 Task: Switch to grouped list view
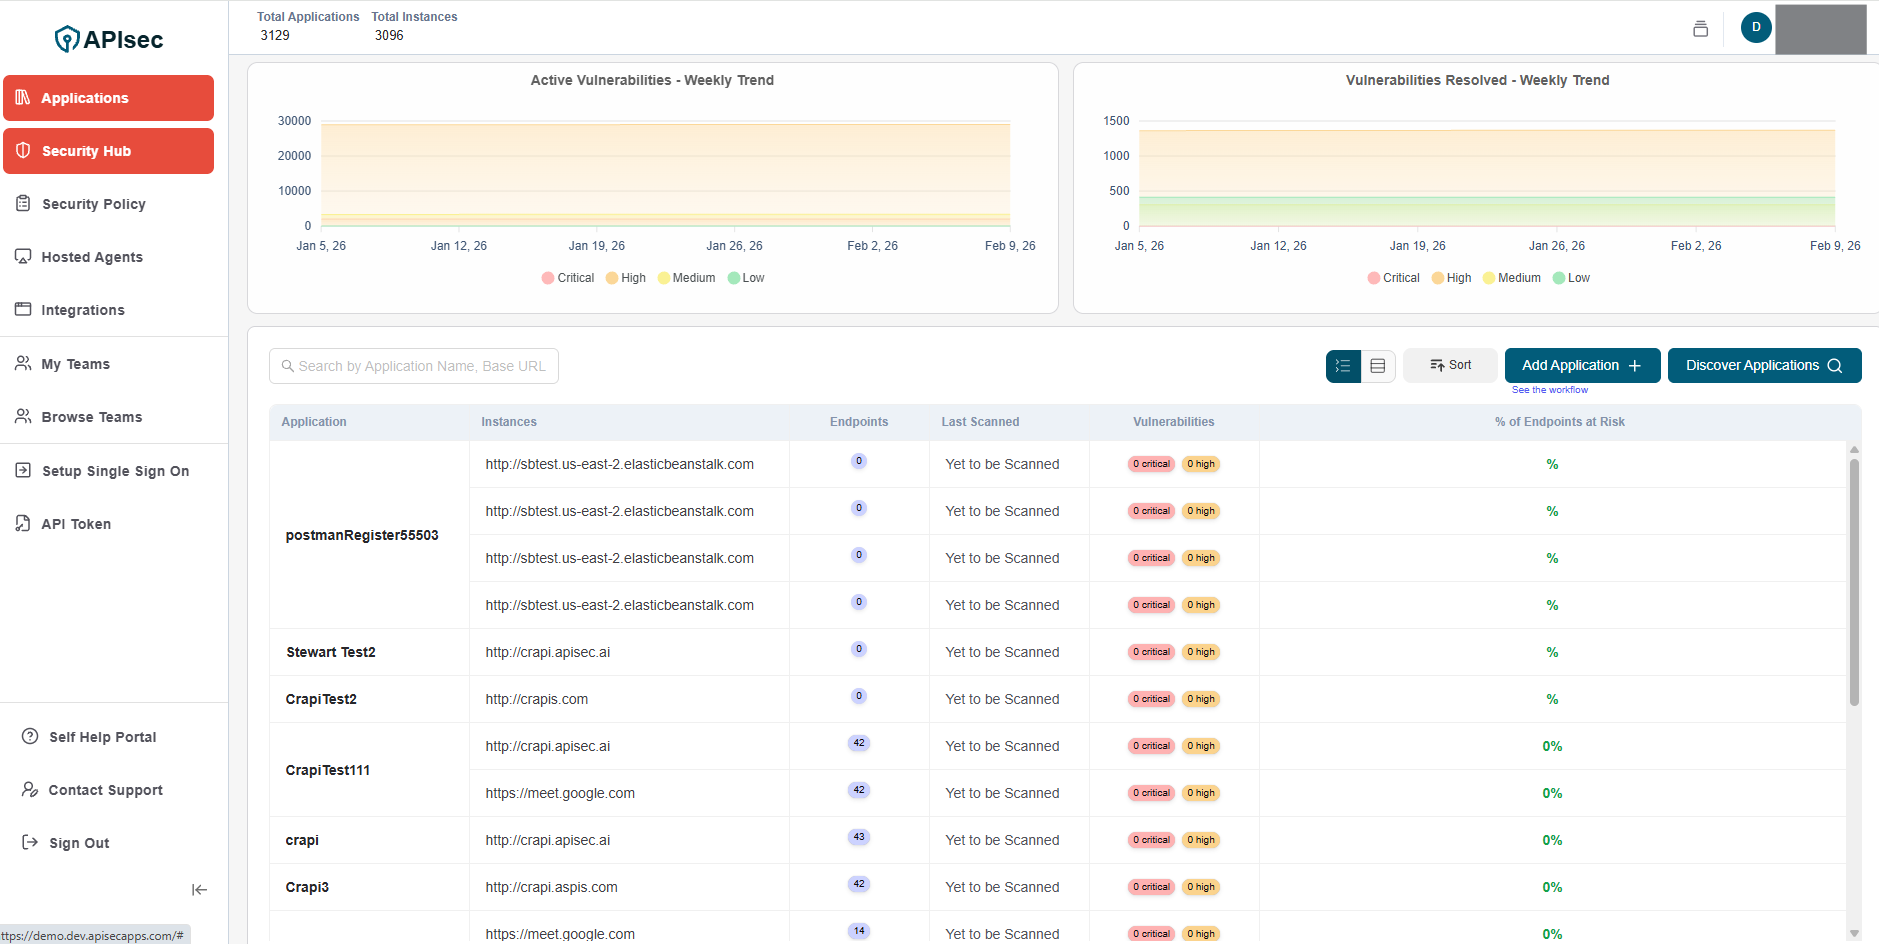1343,366
